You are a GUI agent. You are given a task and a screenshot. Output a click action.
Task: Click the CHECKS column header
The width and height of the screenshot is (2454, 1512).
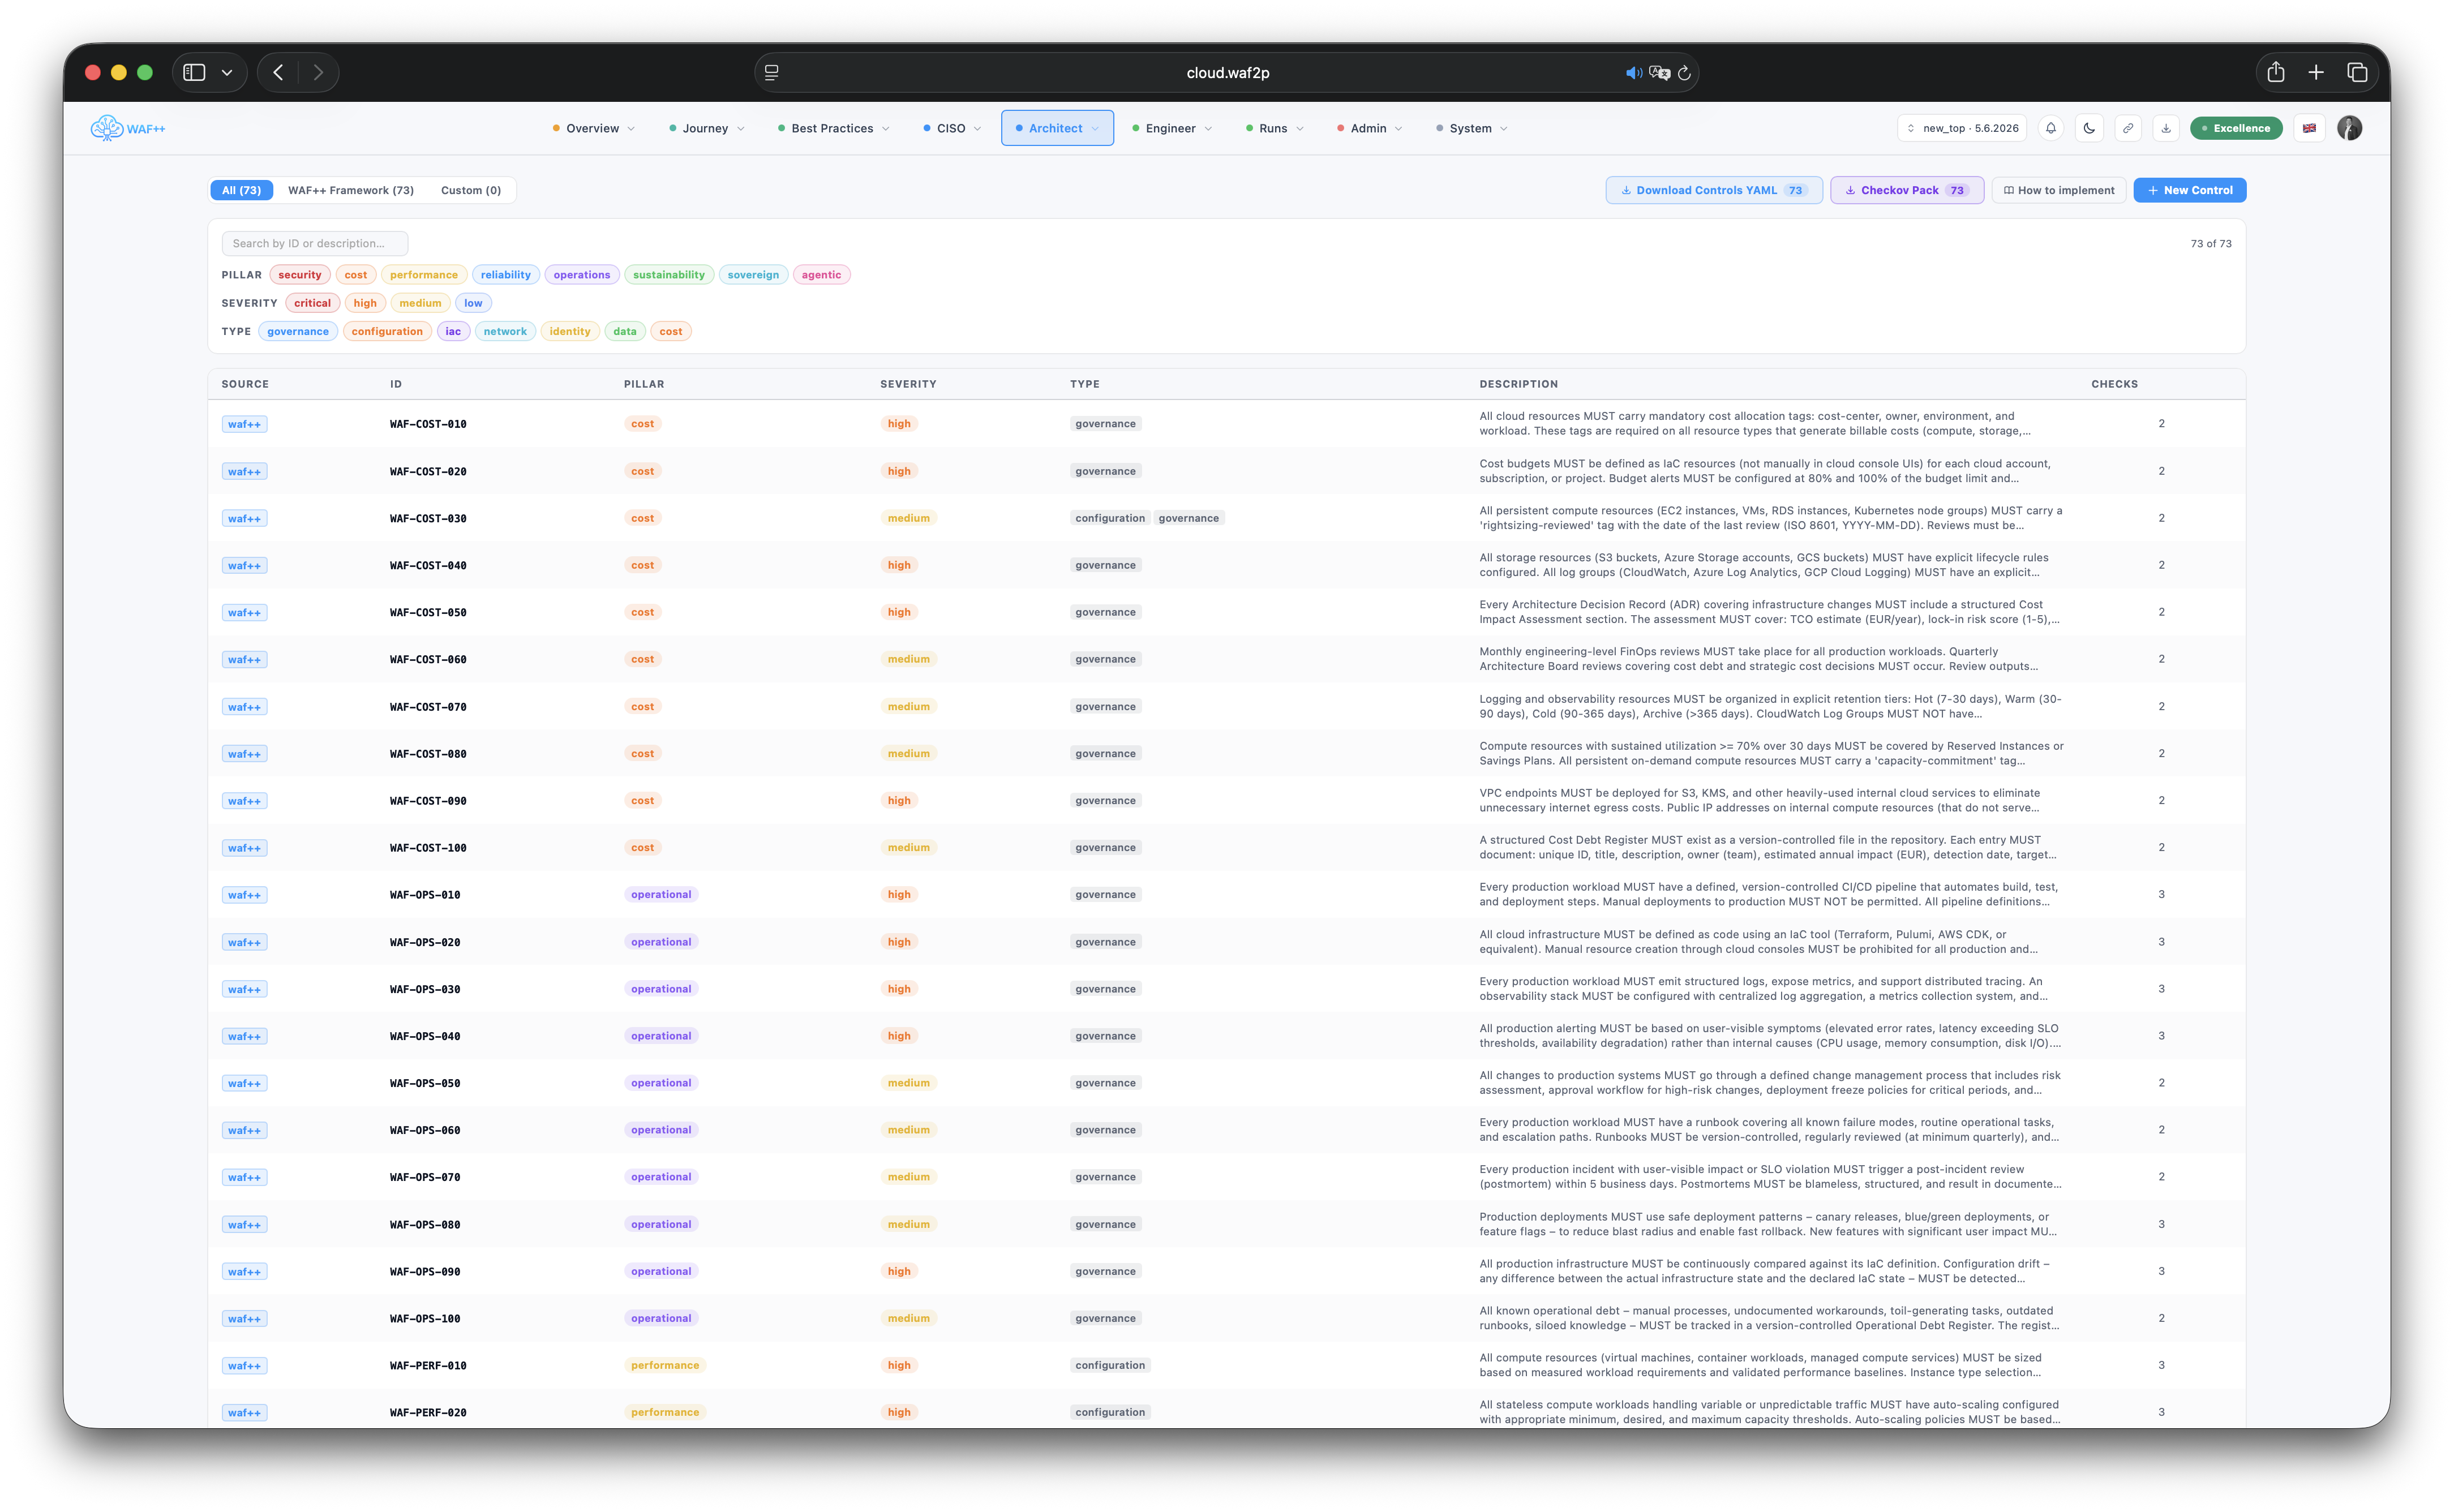pyautogui.click(x=2114, y=384)
